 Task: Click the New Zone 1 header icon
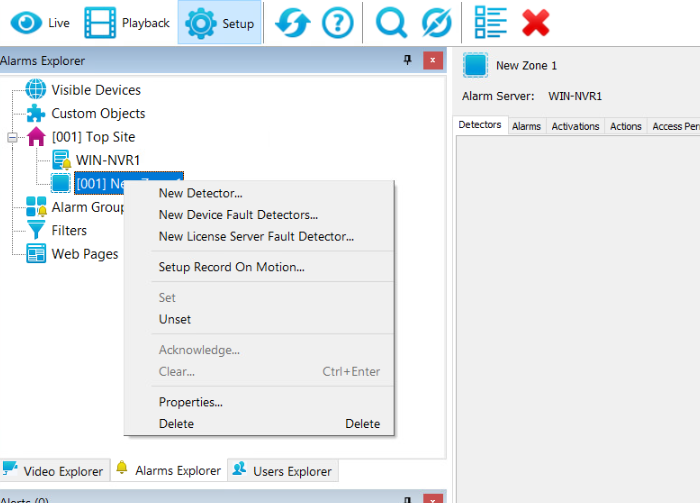(x=475, y=65)
